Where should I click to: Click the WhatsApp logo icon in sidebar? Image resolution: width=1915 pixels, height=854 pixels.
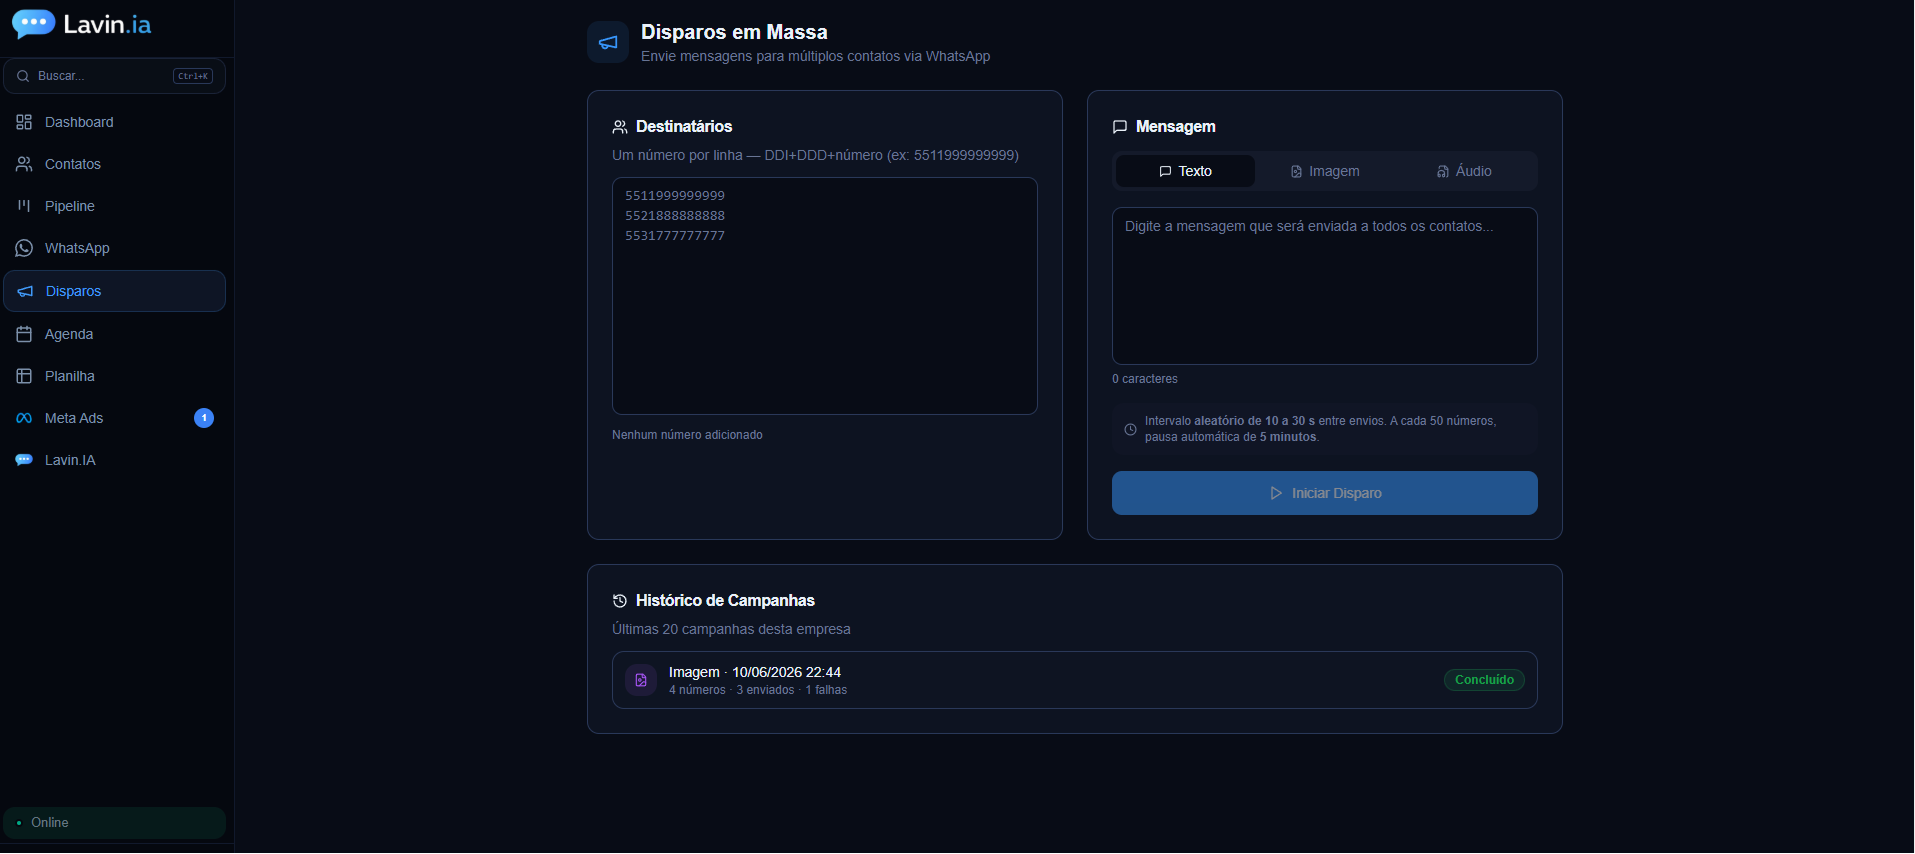click(x=24, y=248)
